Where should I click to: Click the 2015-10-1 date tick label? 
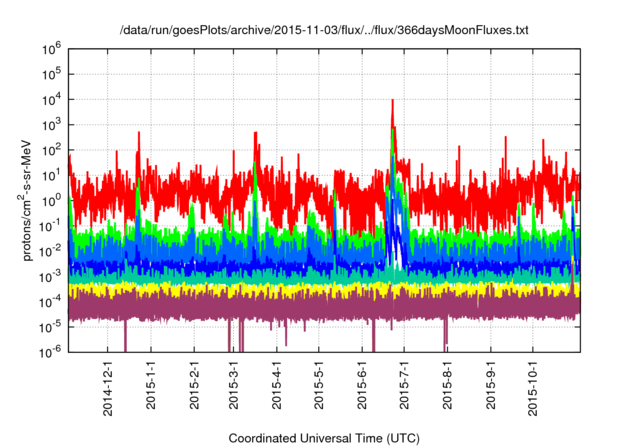[x=533, y=389]
